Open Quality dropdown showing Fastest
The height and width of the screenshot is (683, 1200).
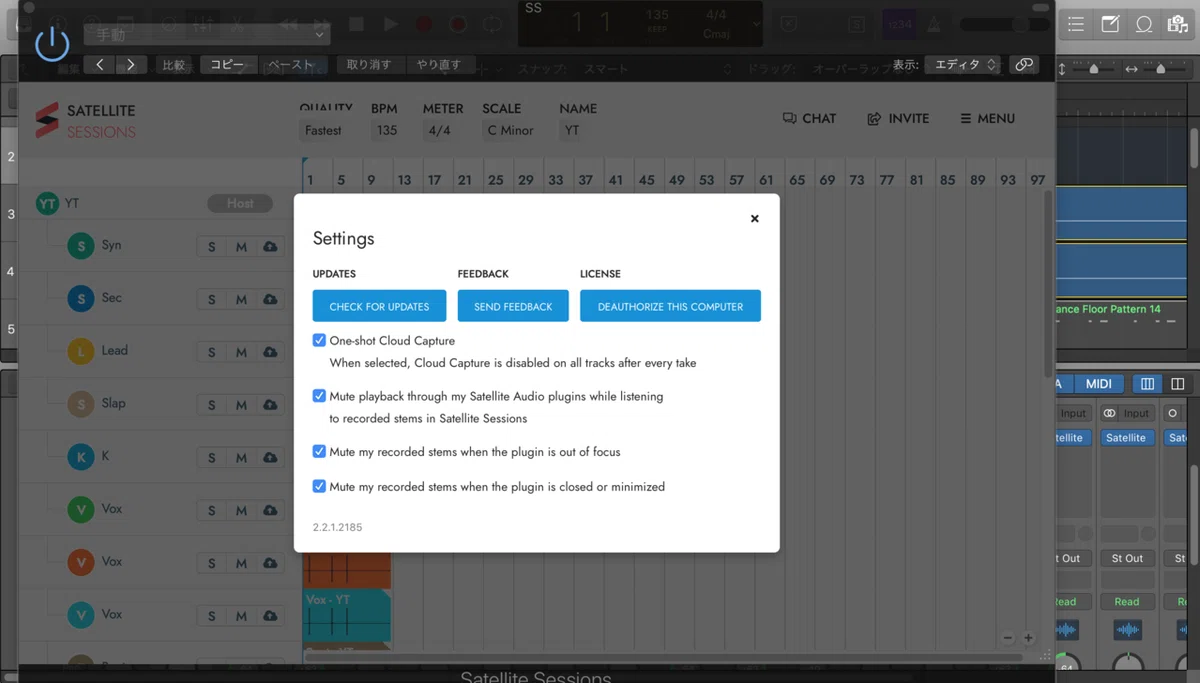326,130
